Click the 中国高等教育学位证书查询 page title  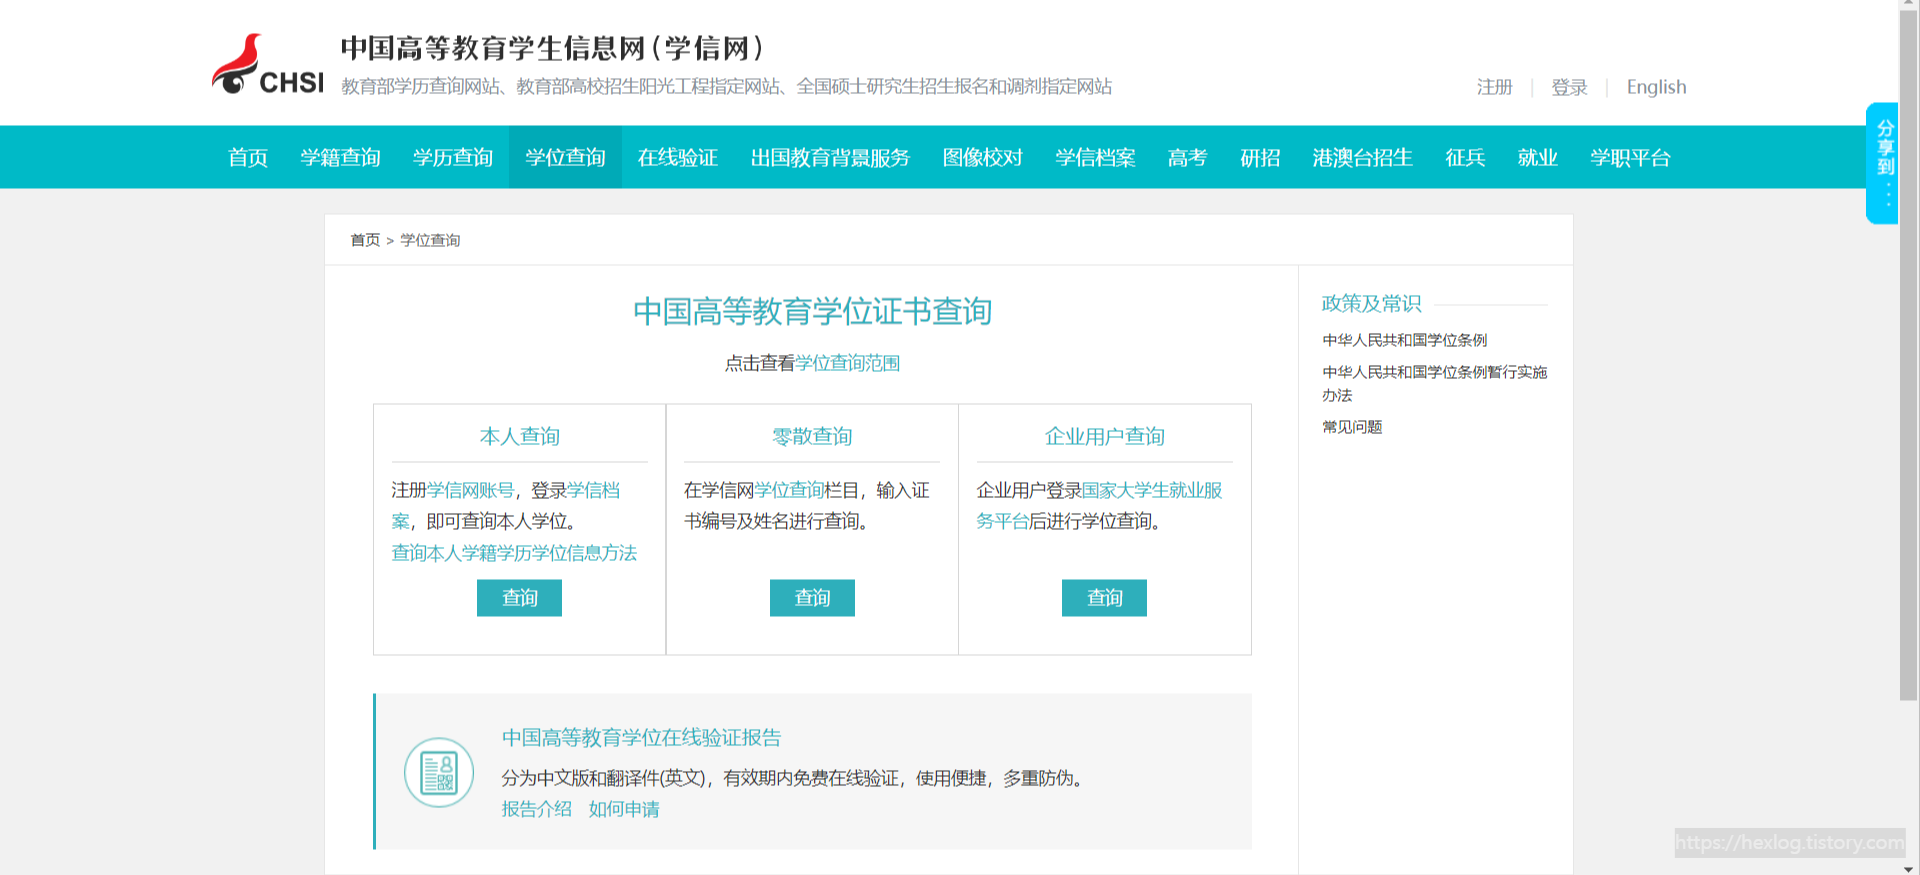tap(812, 311)
